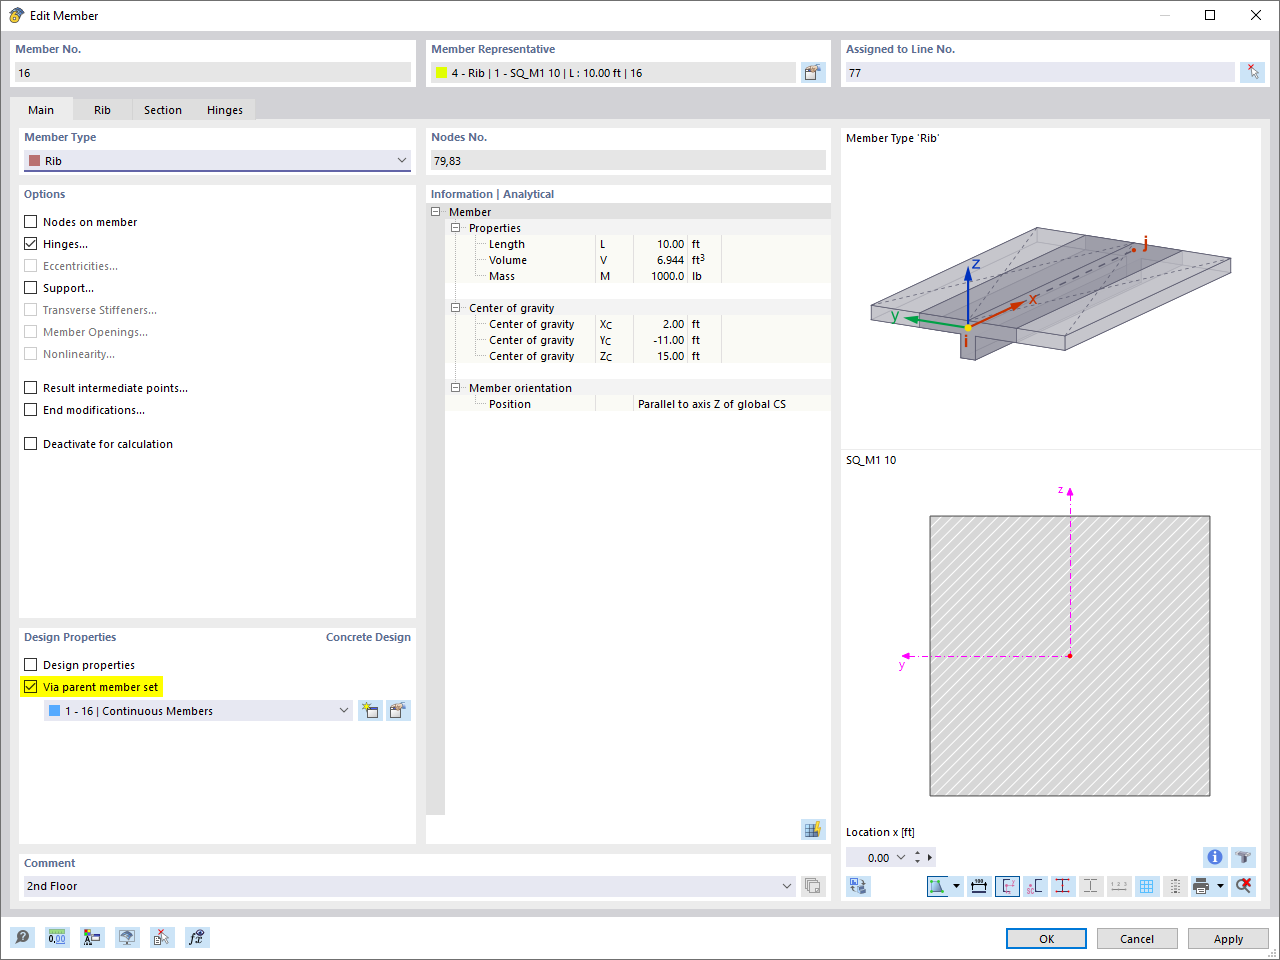
Task: Enable Design properties checkbox
Action: (31, 665)
